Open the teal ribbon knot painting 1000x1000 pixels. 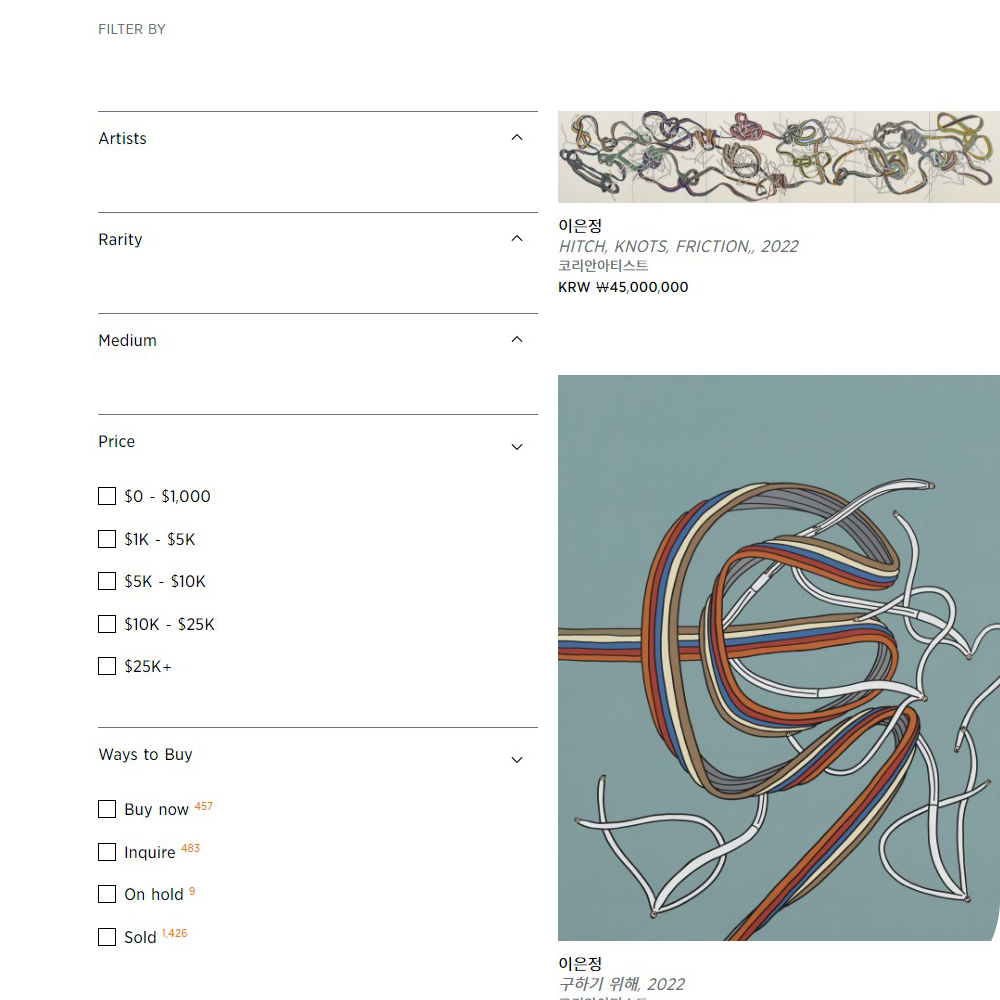click(779, 658)
